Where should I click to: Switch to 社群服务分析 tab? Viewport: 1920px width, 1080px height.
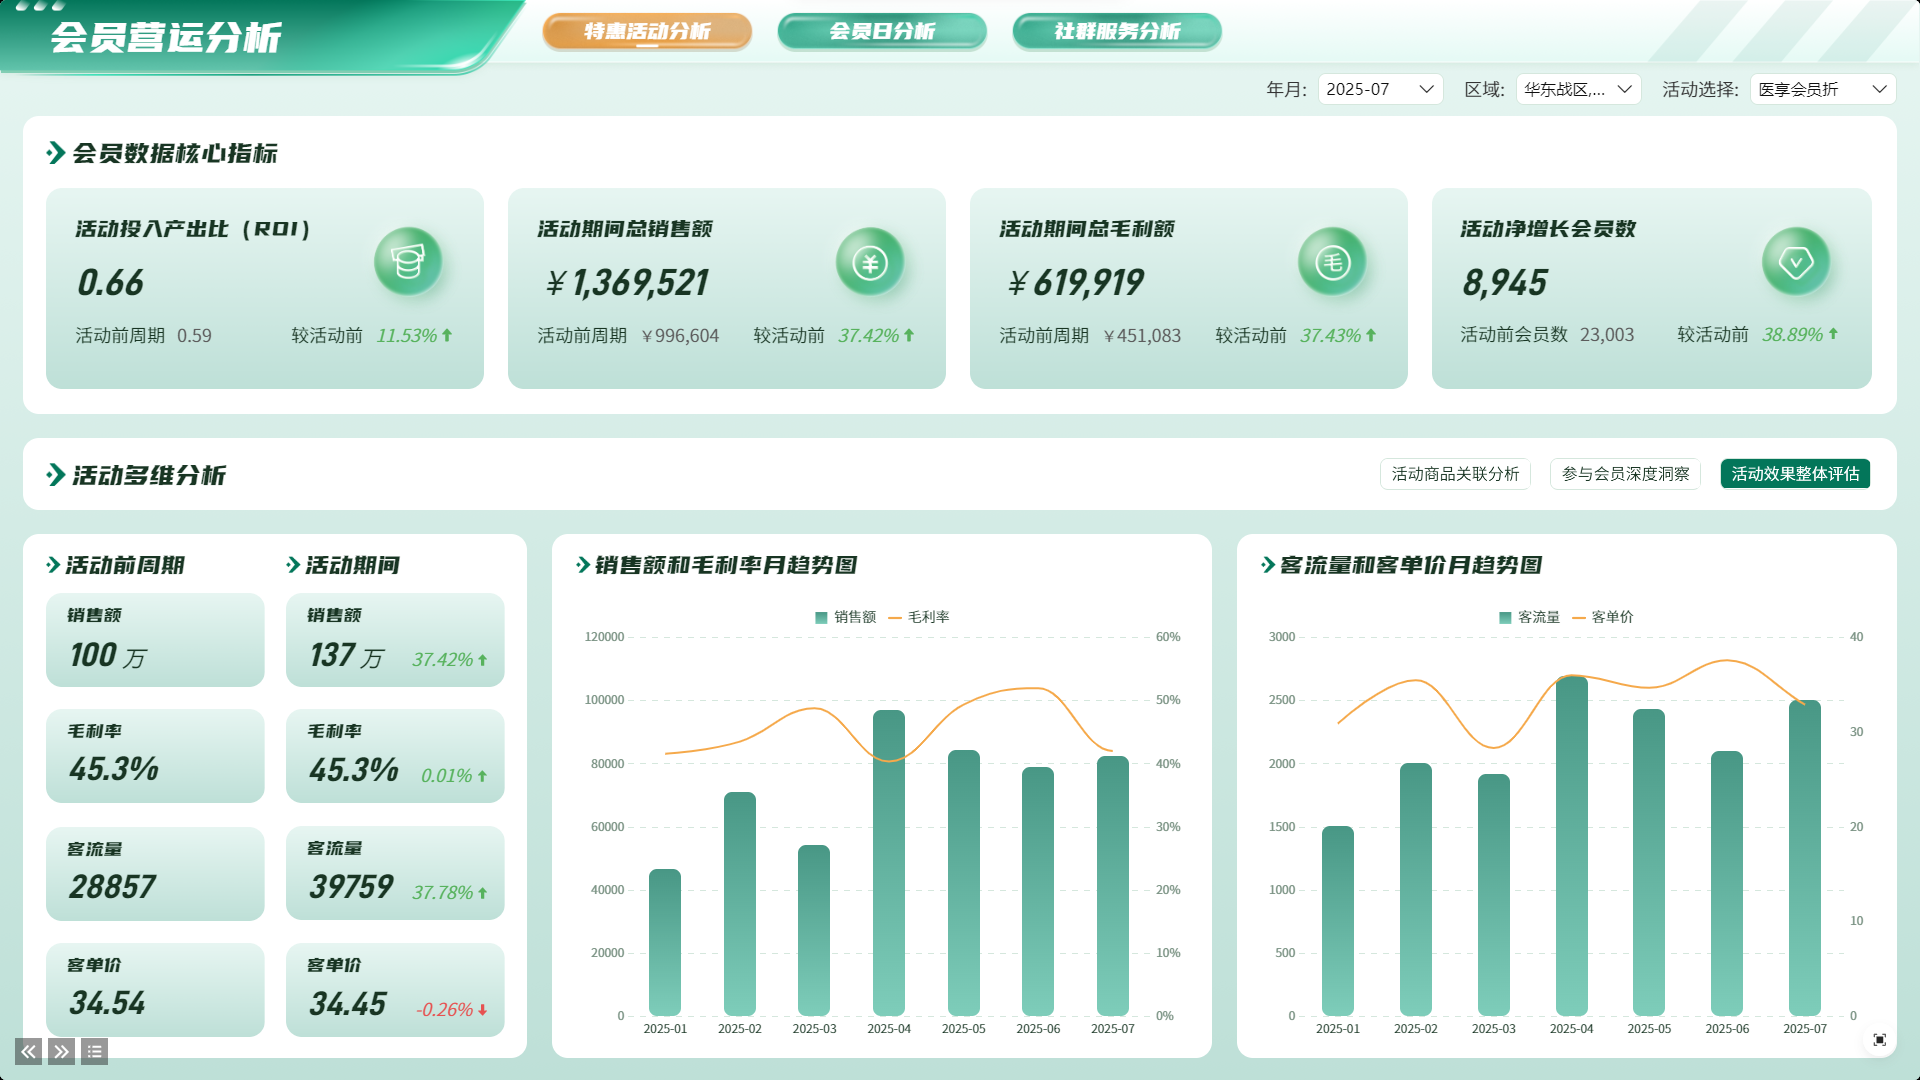(x=1116, y=31)
